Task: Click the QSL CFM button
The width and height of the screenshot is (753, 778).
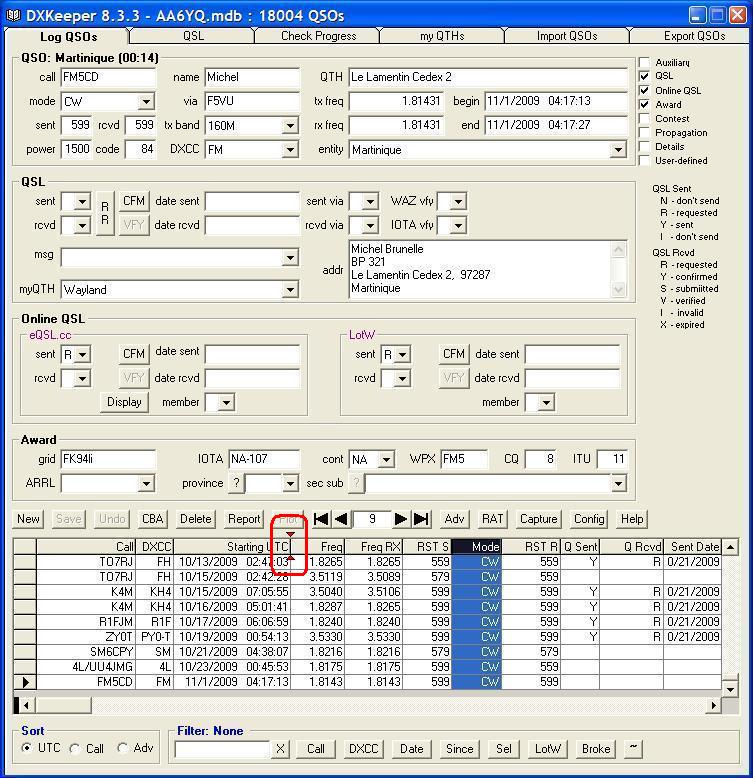Action: [134, 201]
